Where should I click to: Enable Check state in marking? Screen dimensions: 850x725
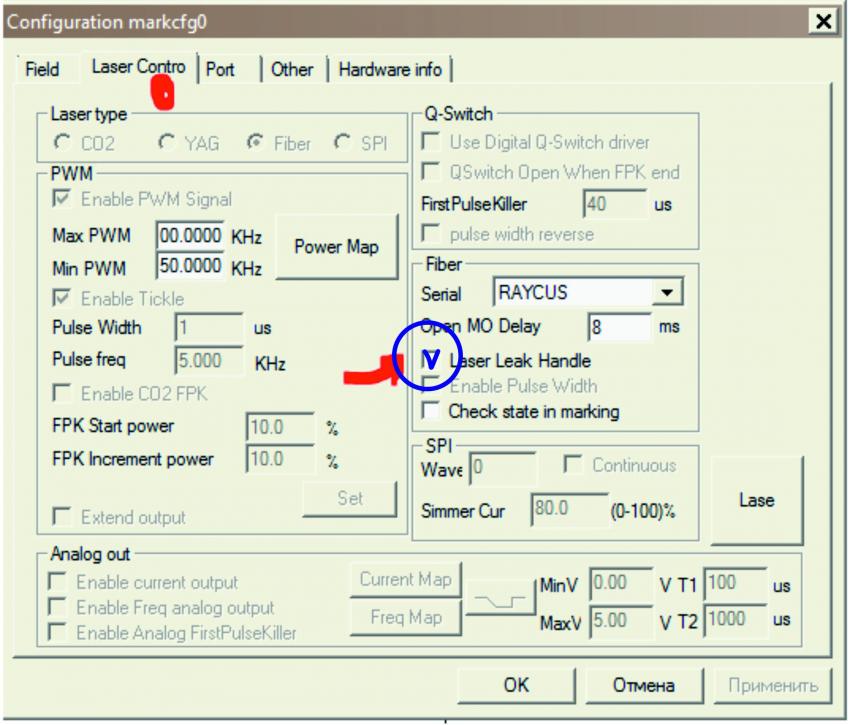tap(431, 411)
